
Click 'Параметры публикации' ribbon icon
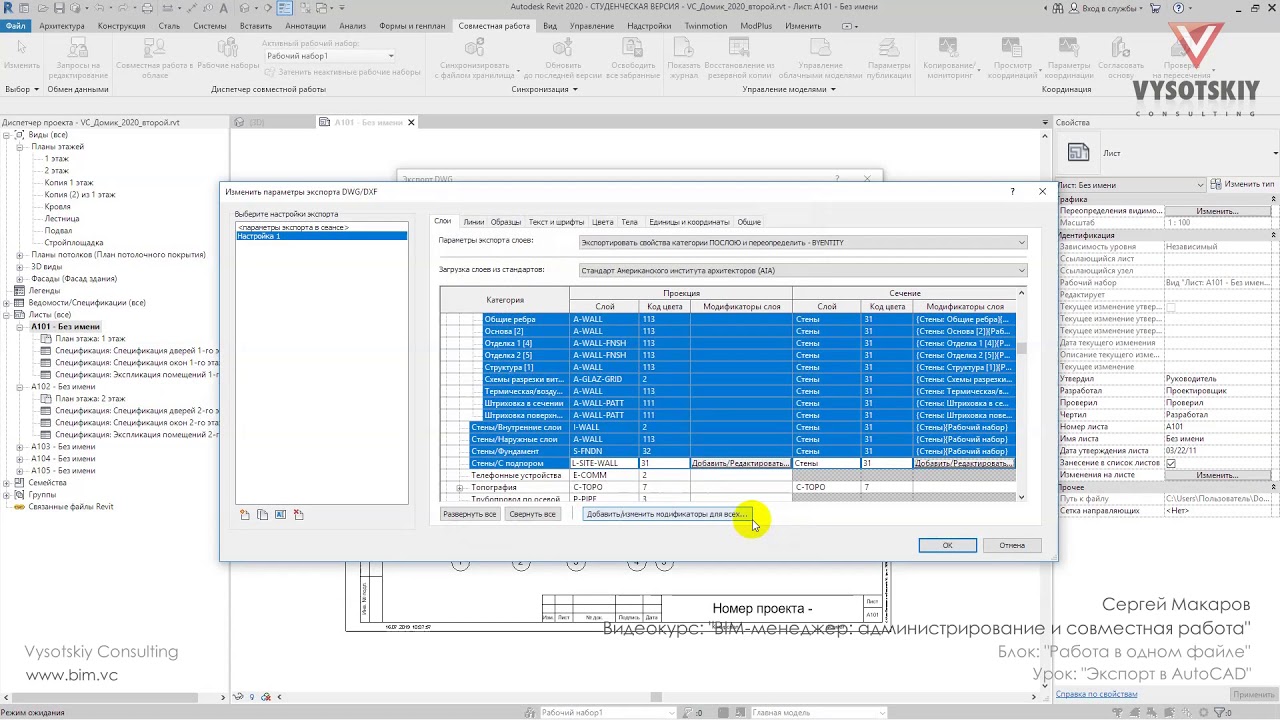click(889, 47)
